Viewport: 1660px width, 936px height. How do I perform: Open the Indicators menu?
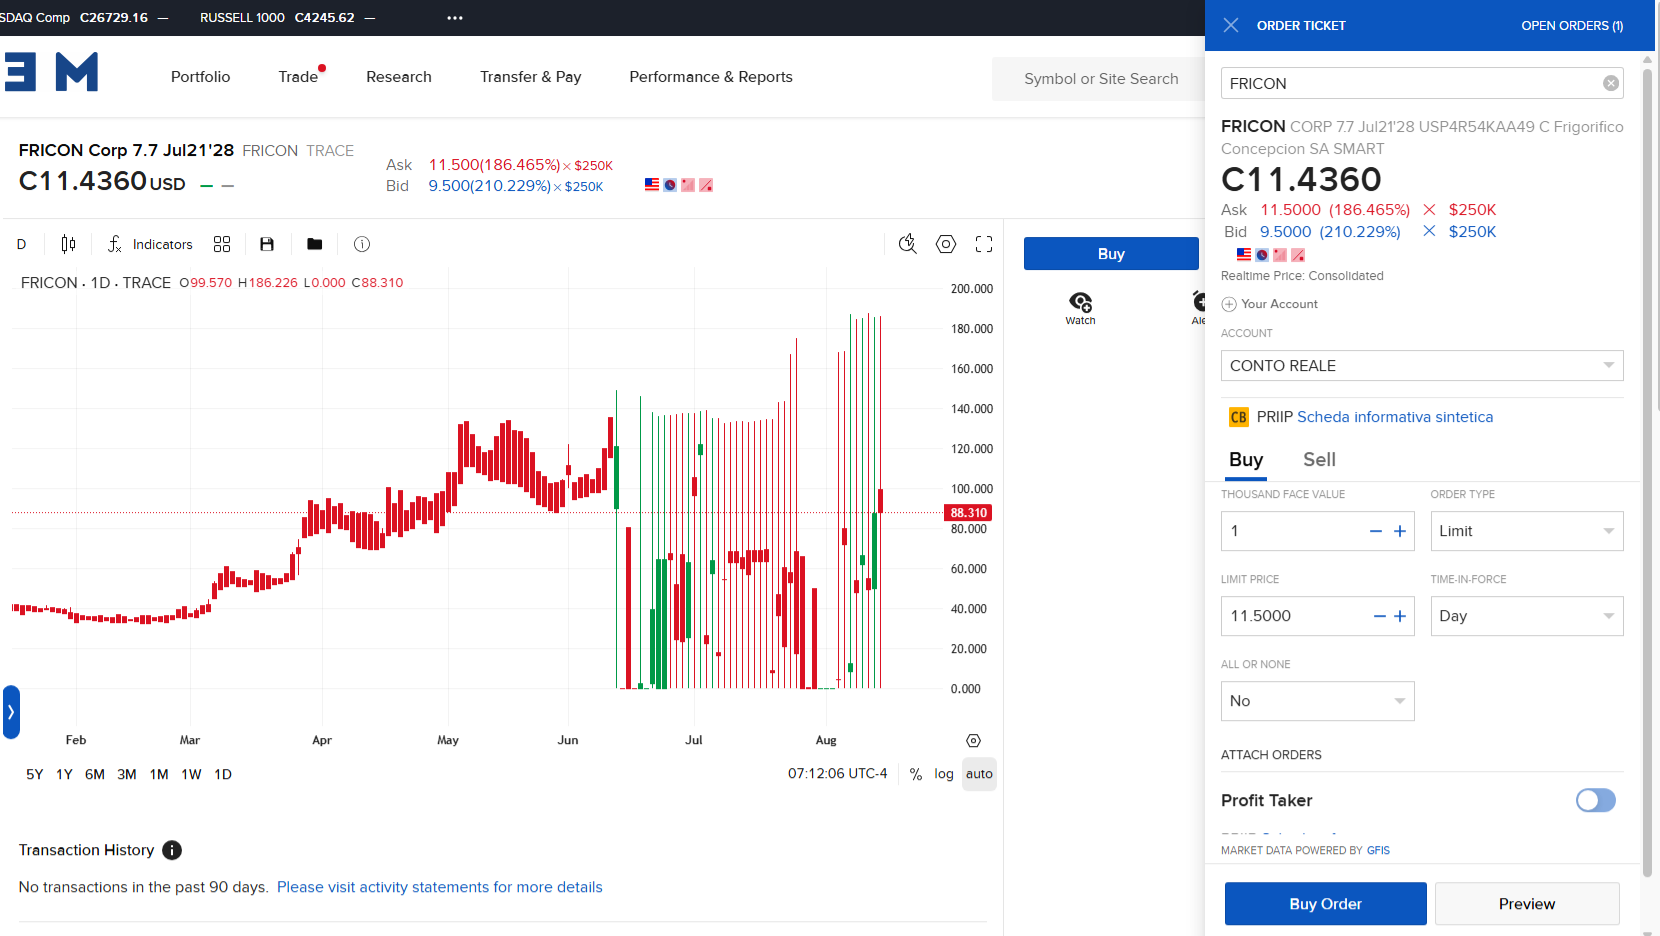150,244
